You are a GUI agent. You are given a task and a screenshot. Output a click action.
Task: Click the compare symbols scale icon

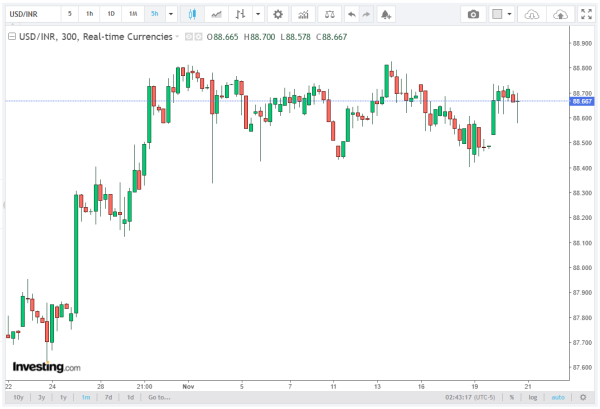(329, 15)
